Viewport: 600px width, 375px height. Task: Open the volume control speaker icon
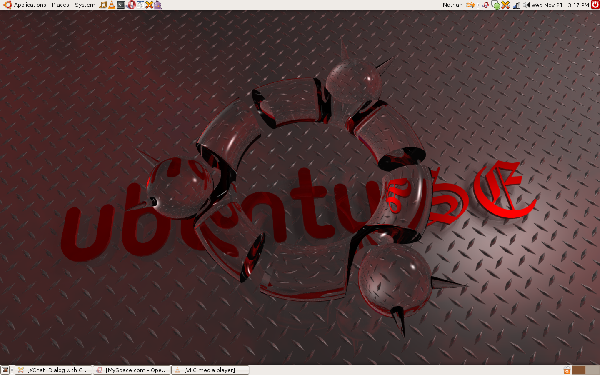click(x=527, y=5)
